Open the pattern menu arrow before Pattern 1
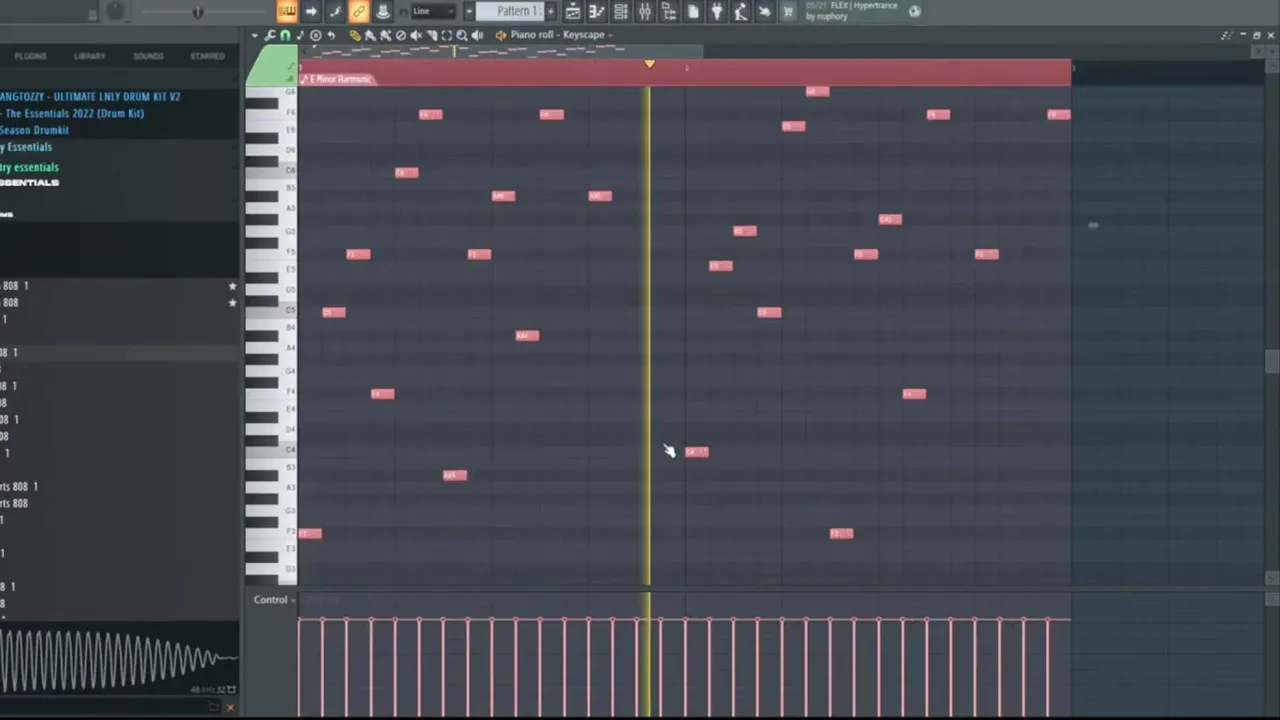The width and height of the screenshot is (1280, 720). 468,11
